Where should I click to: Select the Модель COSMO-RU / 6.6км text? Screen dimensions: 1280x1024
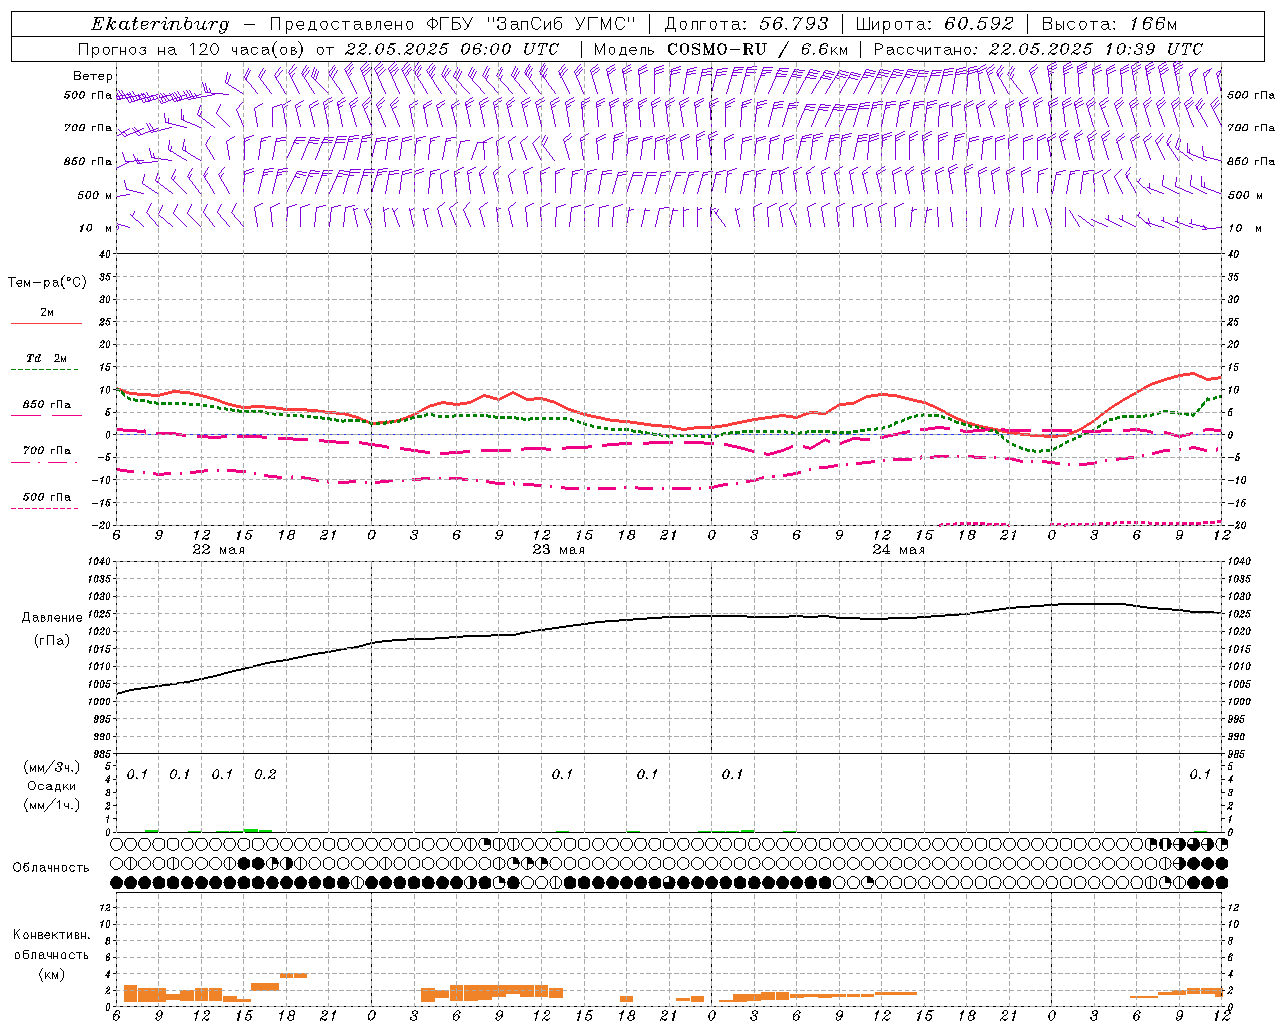[720, 49]
